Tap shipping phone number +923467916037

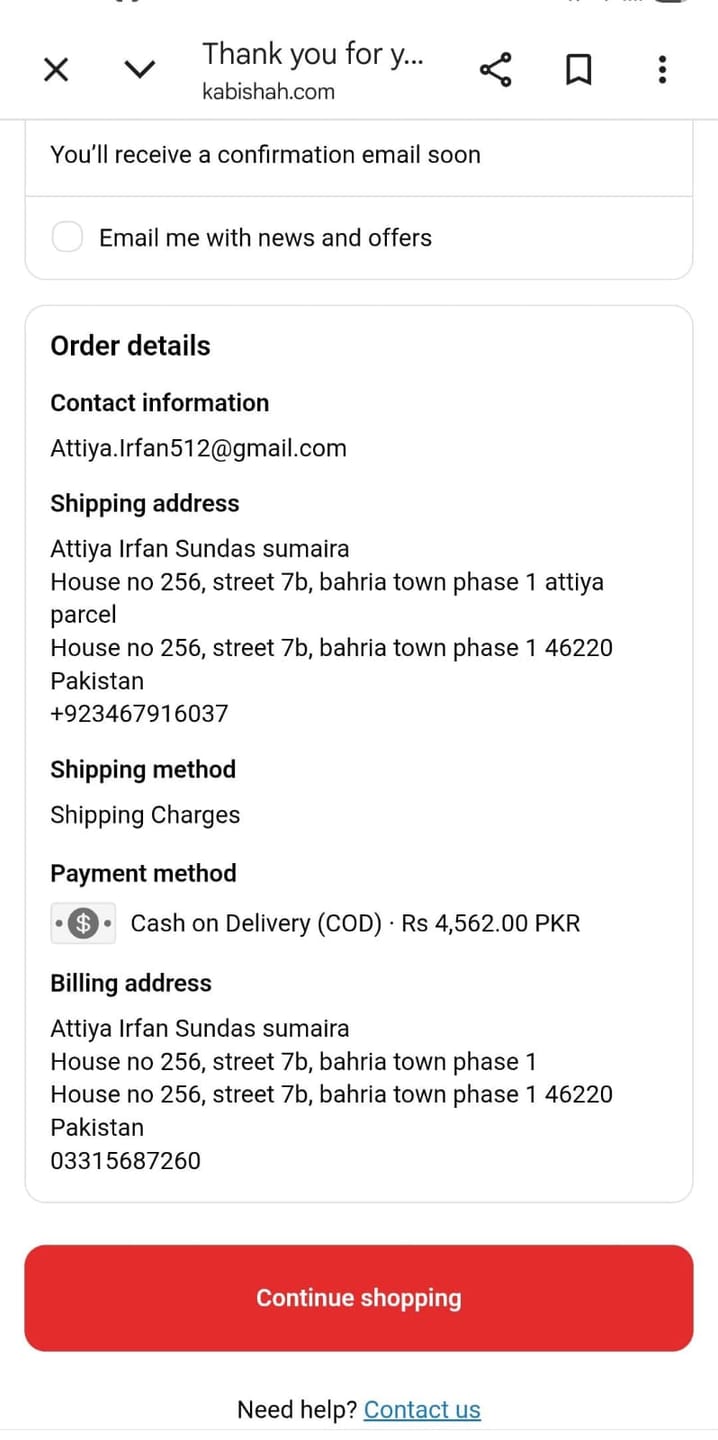click(x=140, y=714)
